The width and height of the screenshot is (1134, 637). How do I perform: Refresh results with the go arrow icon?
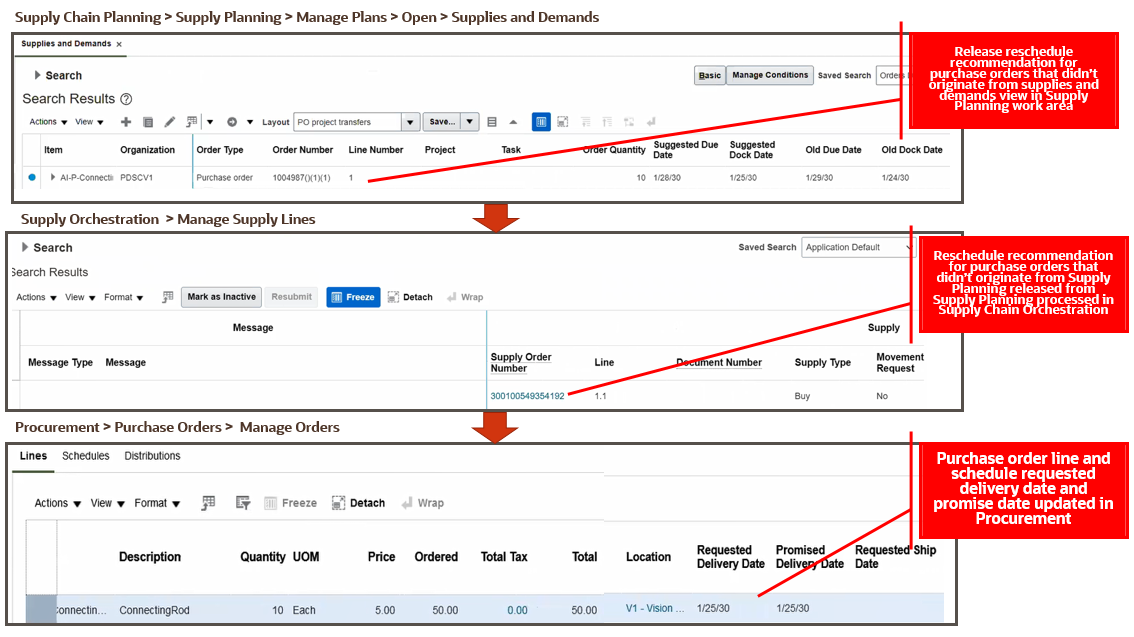coord(233,122)
